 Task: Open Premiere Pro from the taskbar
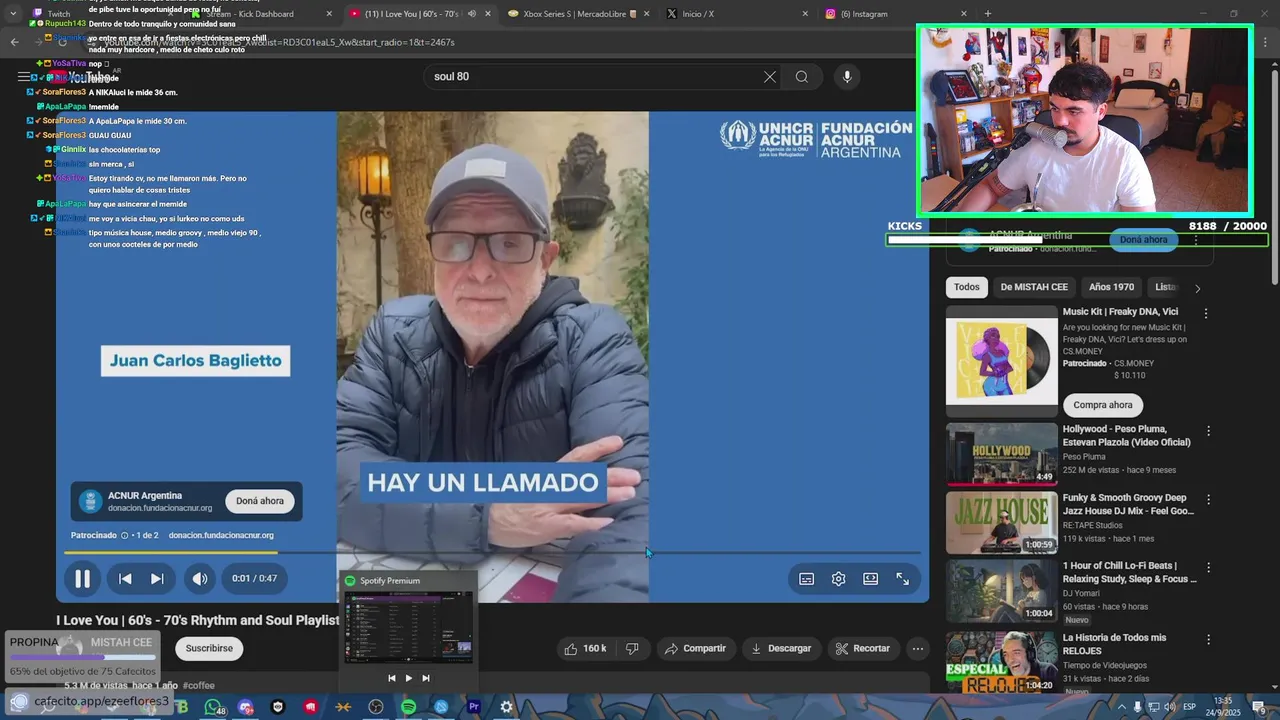point(474,707)
